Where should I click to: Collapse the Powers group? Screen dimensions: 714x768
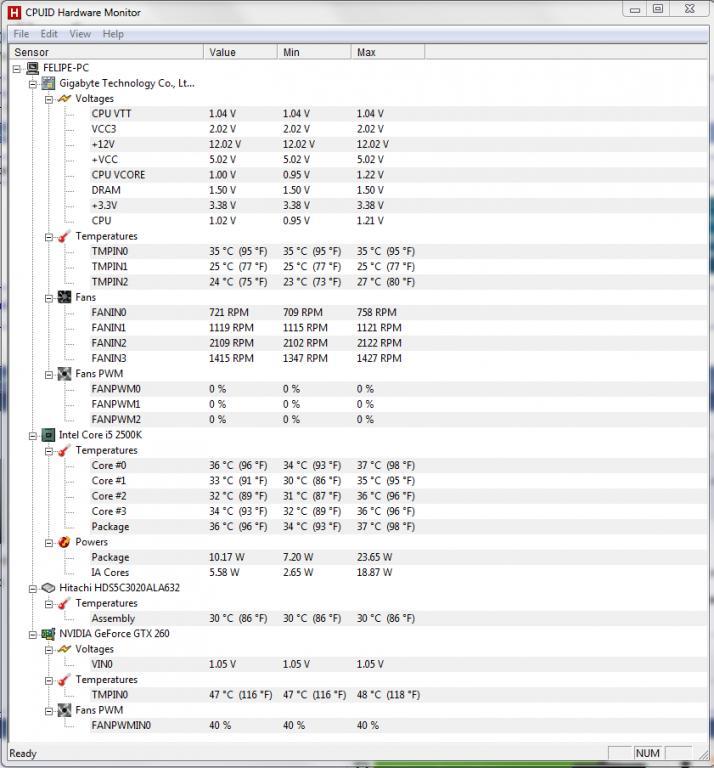pyautogui.click(x=49, y=543)
